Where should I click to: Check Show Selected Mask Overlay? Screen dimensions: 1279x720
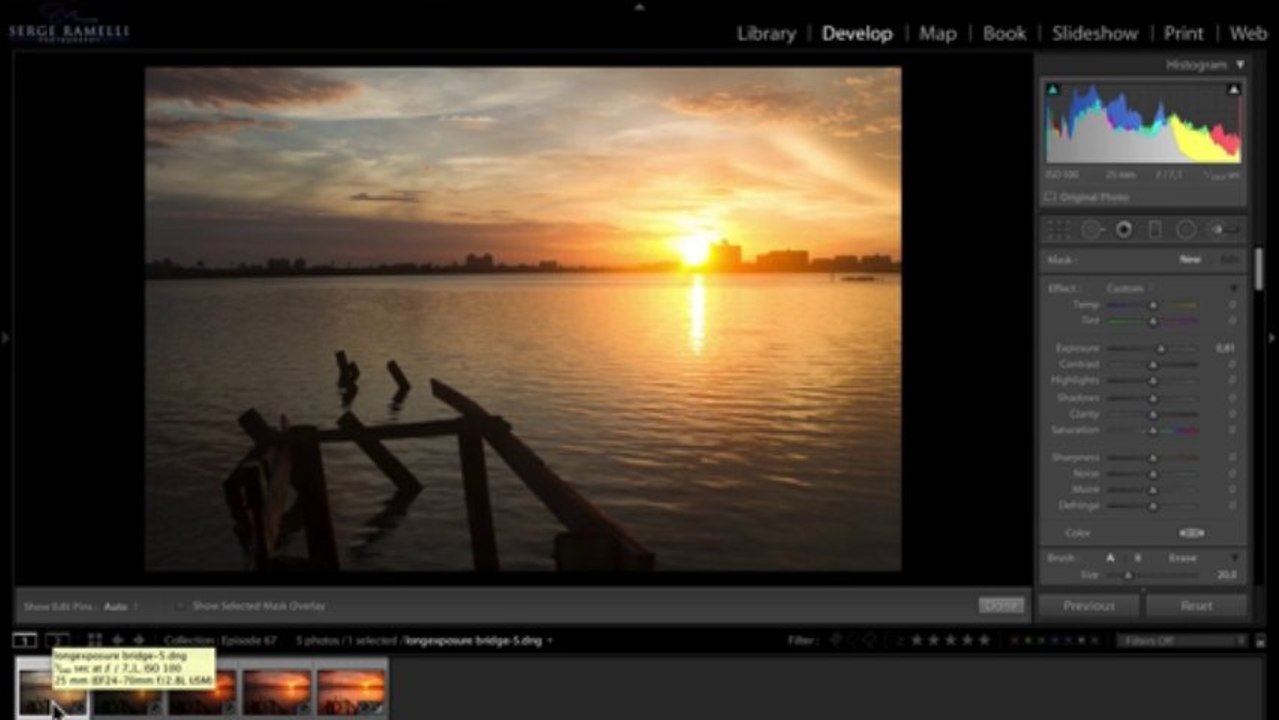coord(181,606)
